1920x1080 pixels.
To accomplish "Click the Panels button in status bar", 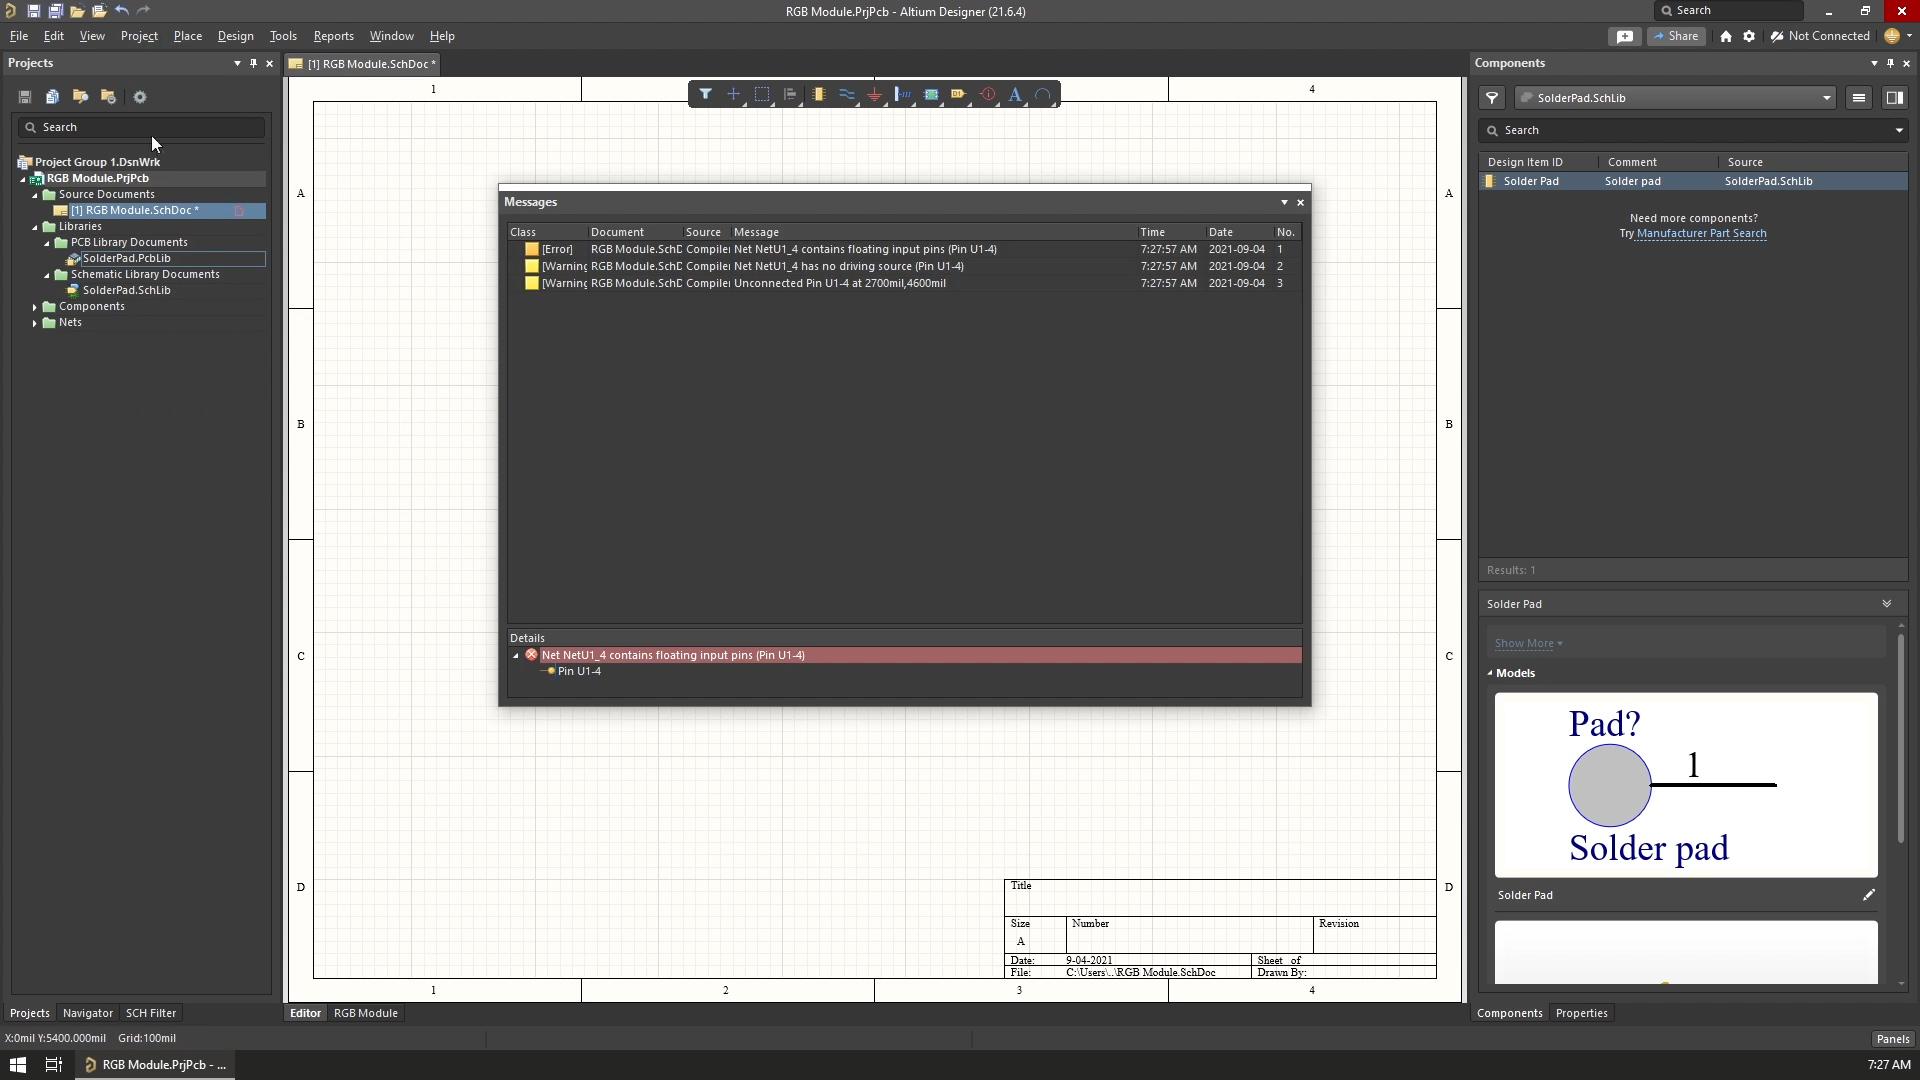I will click(x=1892, y=1039).
